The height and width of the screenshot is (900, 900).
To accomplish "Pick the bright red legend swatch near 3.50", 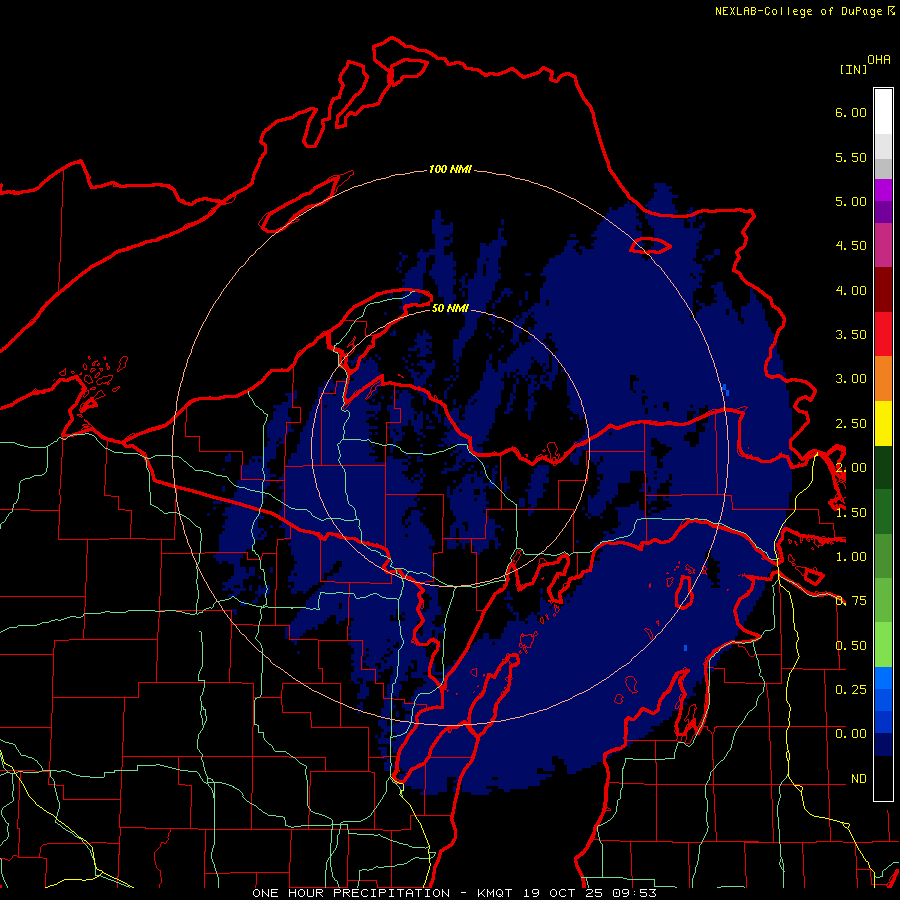I will [x=883, y=334].
